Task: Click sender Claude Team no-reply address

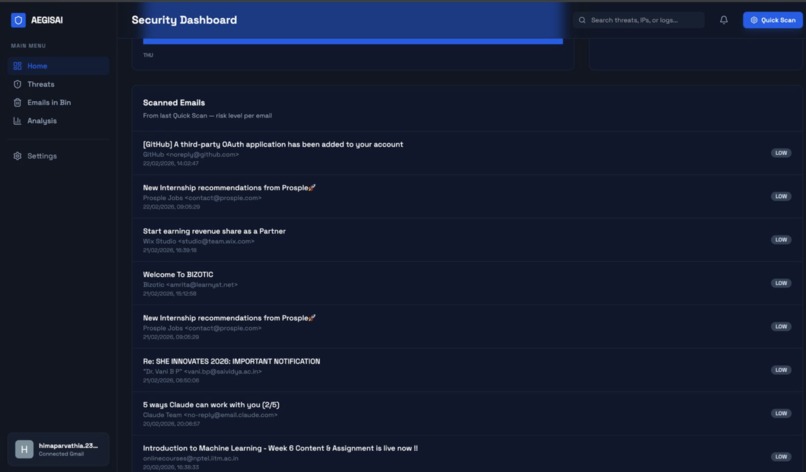Action: [210, 415]
